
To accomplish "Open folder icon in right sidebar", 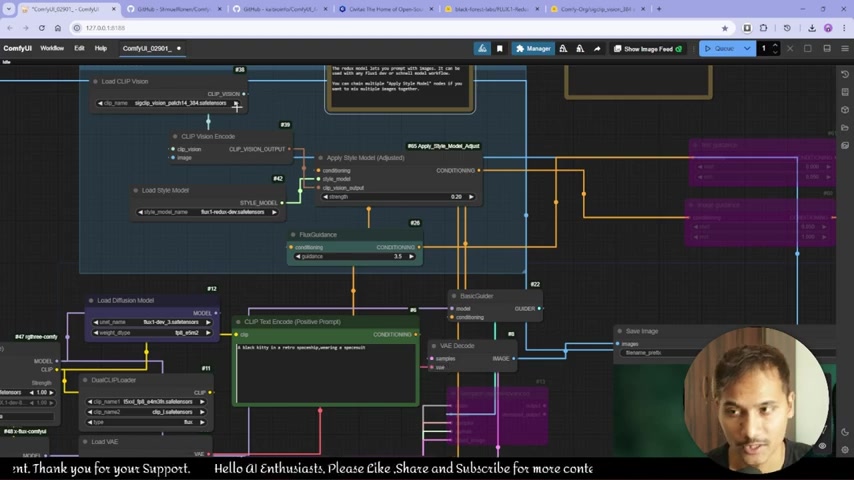I will [845, 127].
